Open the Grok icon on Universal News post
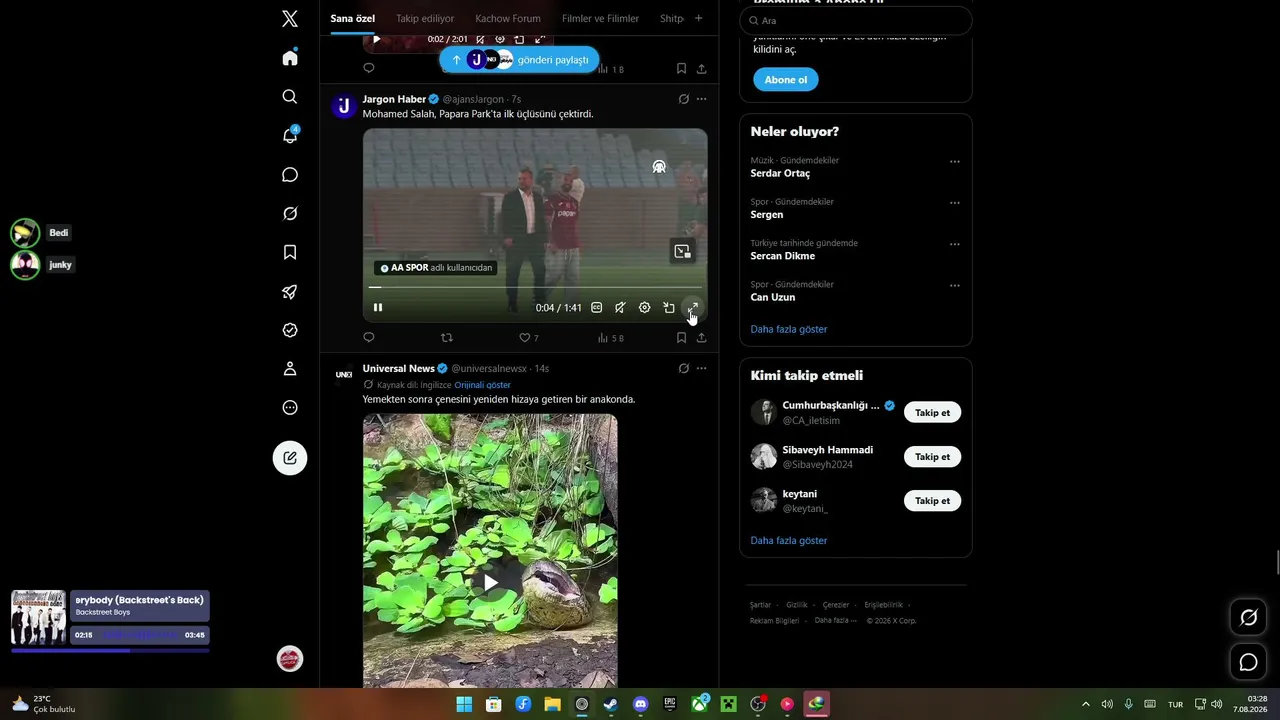Image resolution: width=1280 pixels, height=720 pixels. (683, 368)
